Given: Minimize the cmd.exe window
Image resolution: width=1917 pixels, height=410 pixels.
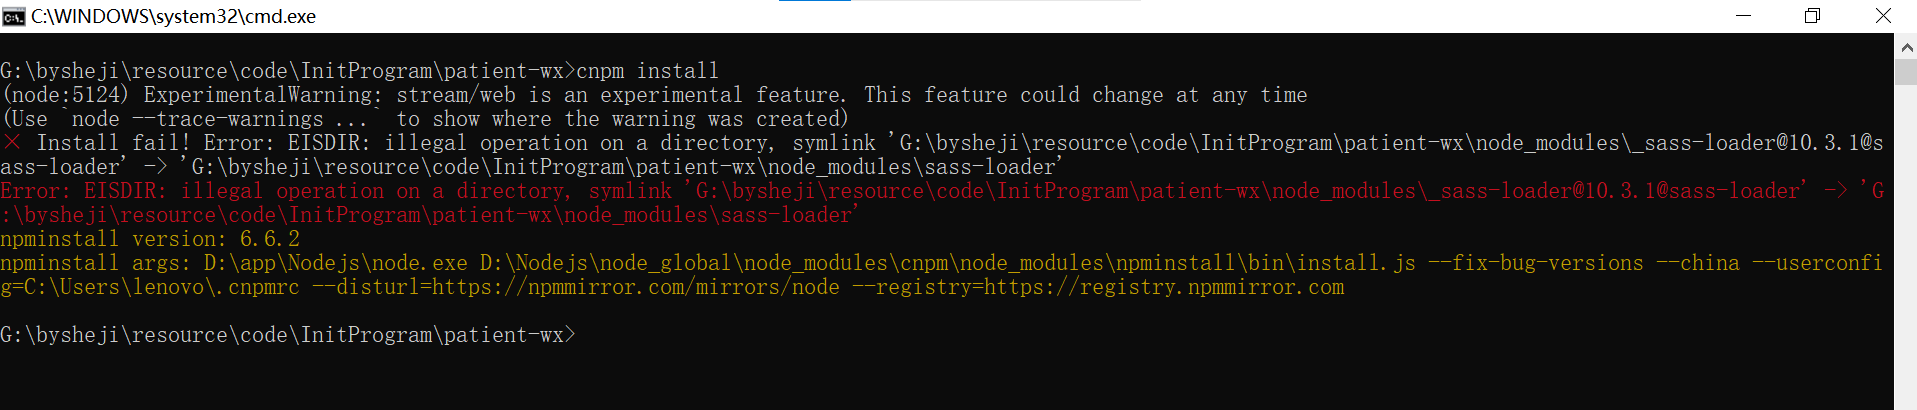Looking at the screenshot, I should tap(1743, 16).
